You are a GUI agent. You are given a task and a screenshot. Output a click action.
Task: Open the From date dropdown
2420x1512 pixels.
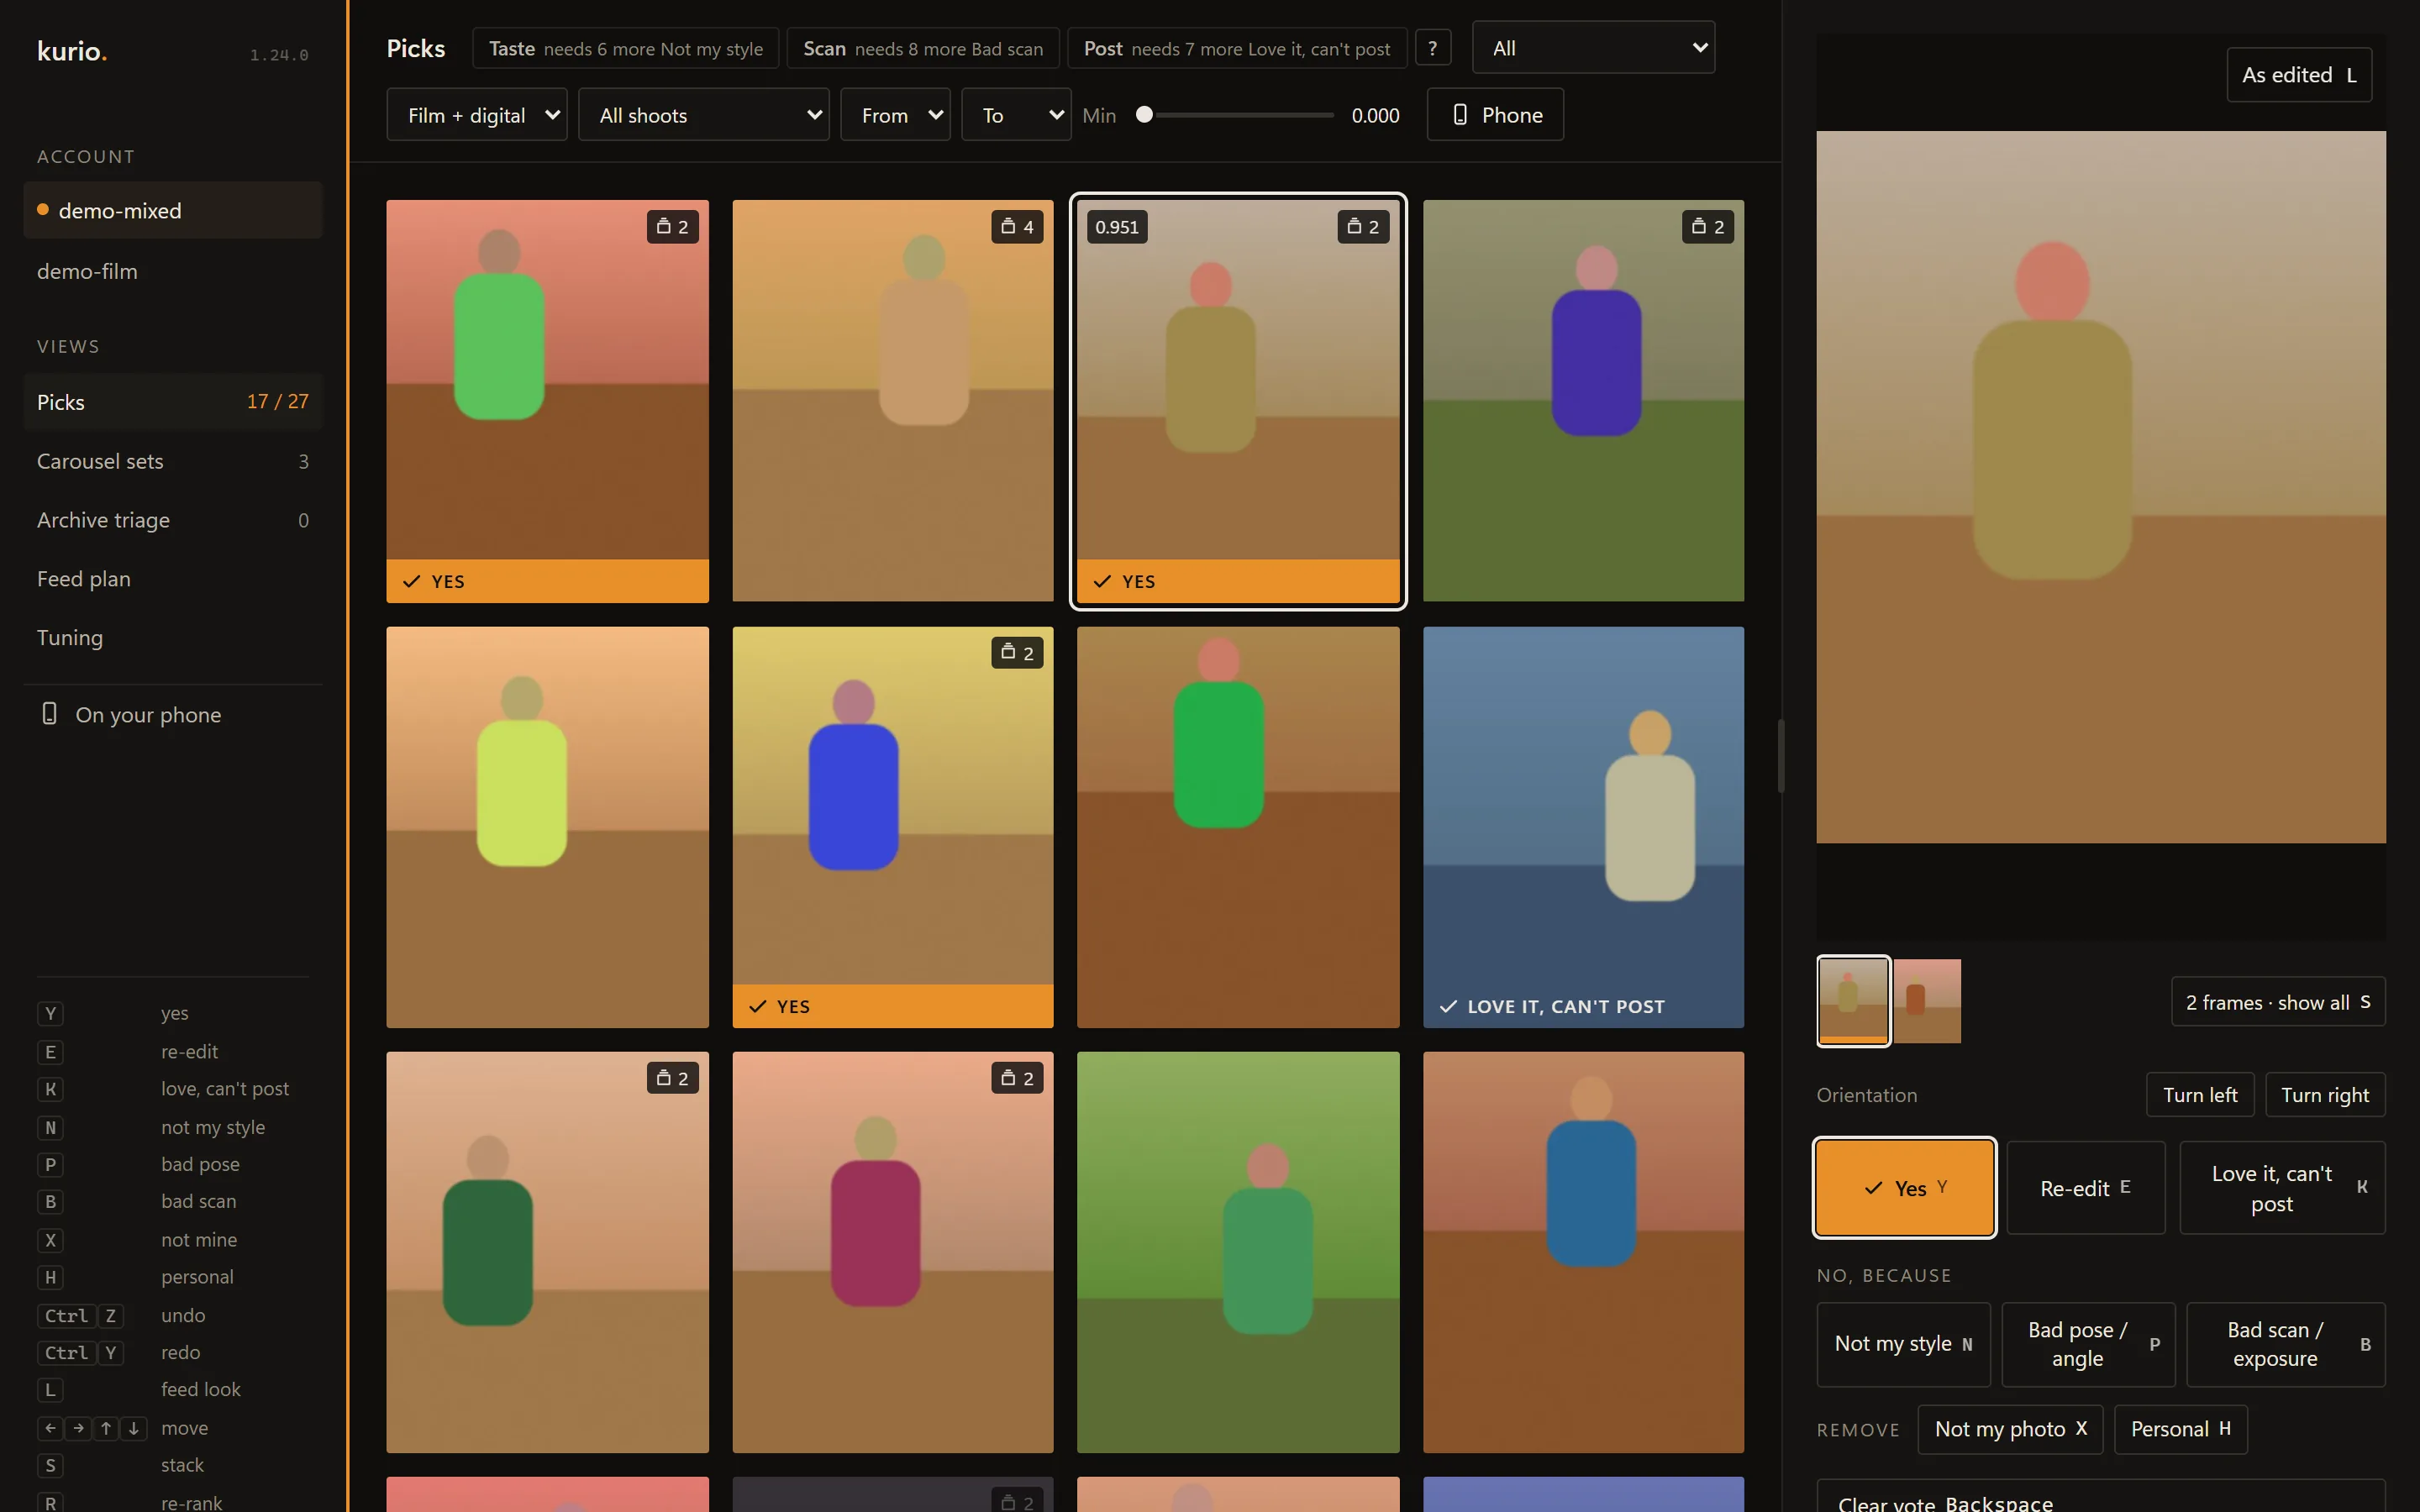coord(895,115)
